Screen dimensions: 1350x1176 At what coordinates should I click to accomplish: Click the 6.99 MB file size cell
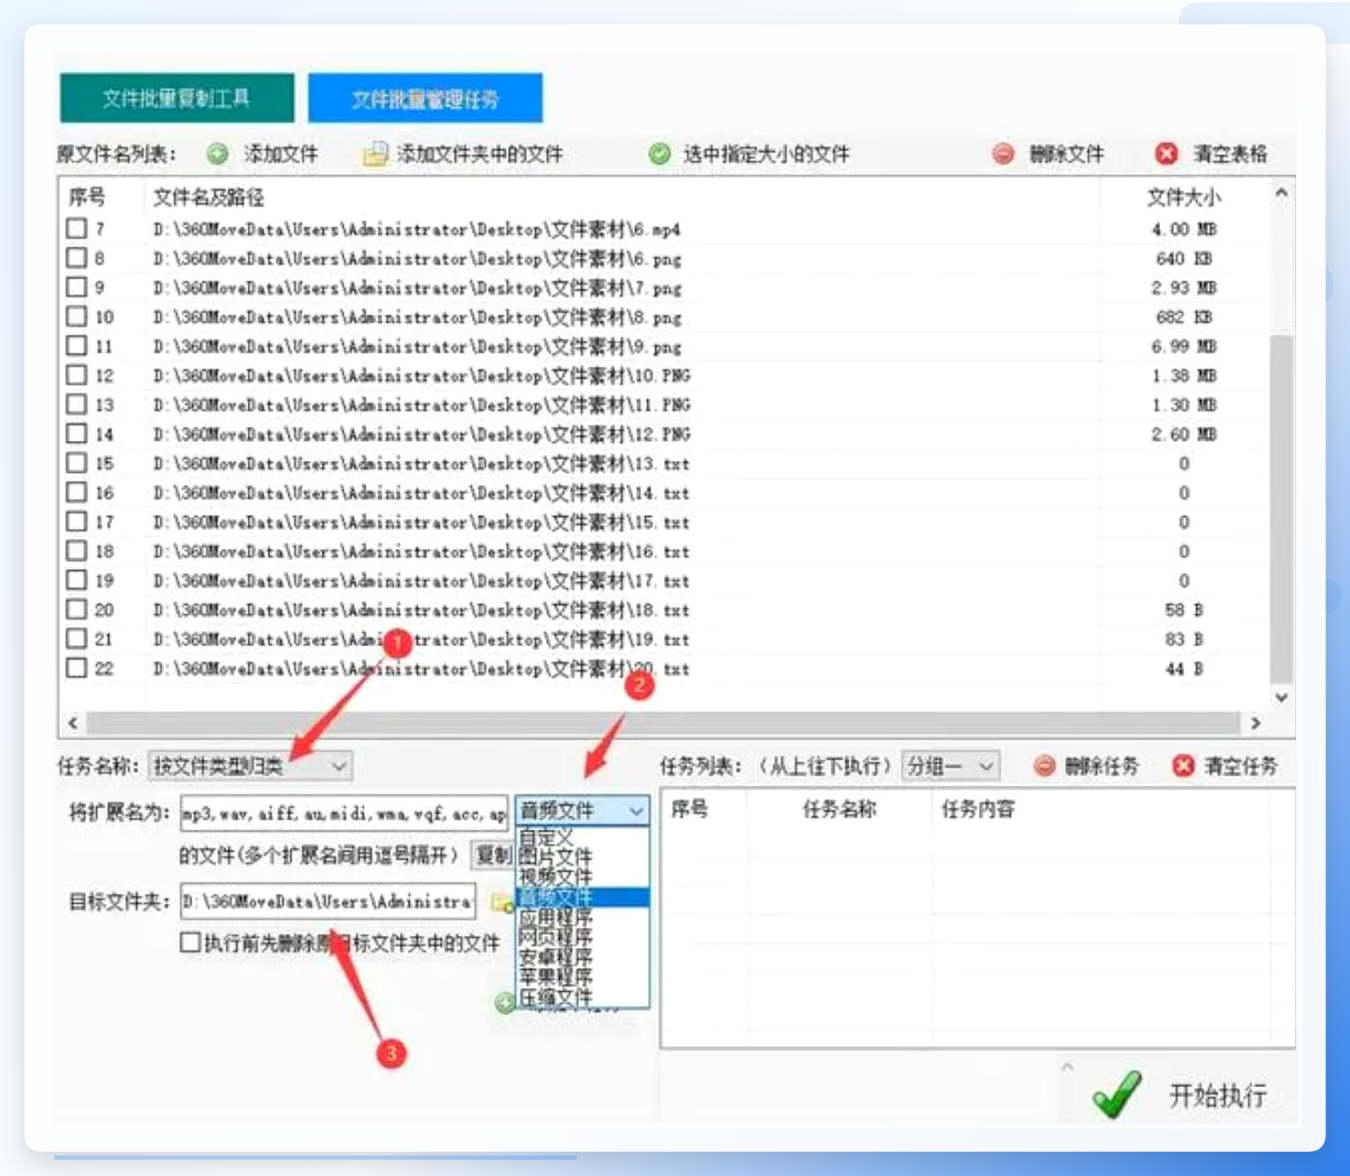(1183, 346)
